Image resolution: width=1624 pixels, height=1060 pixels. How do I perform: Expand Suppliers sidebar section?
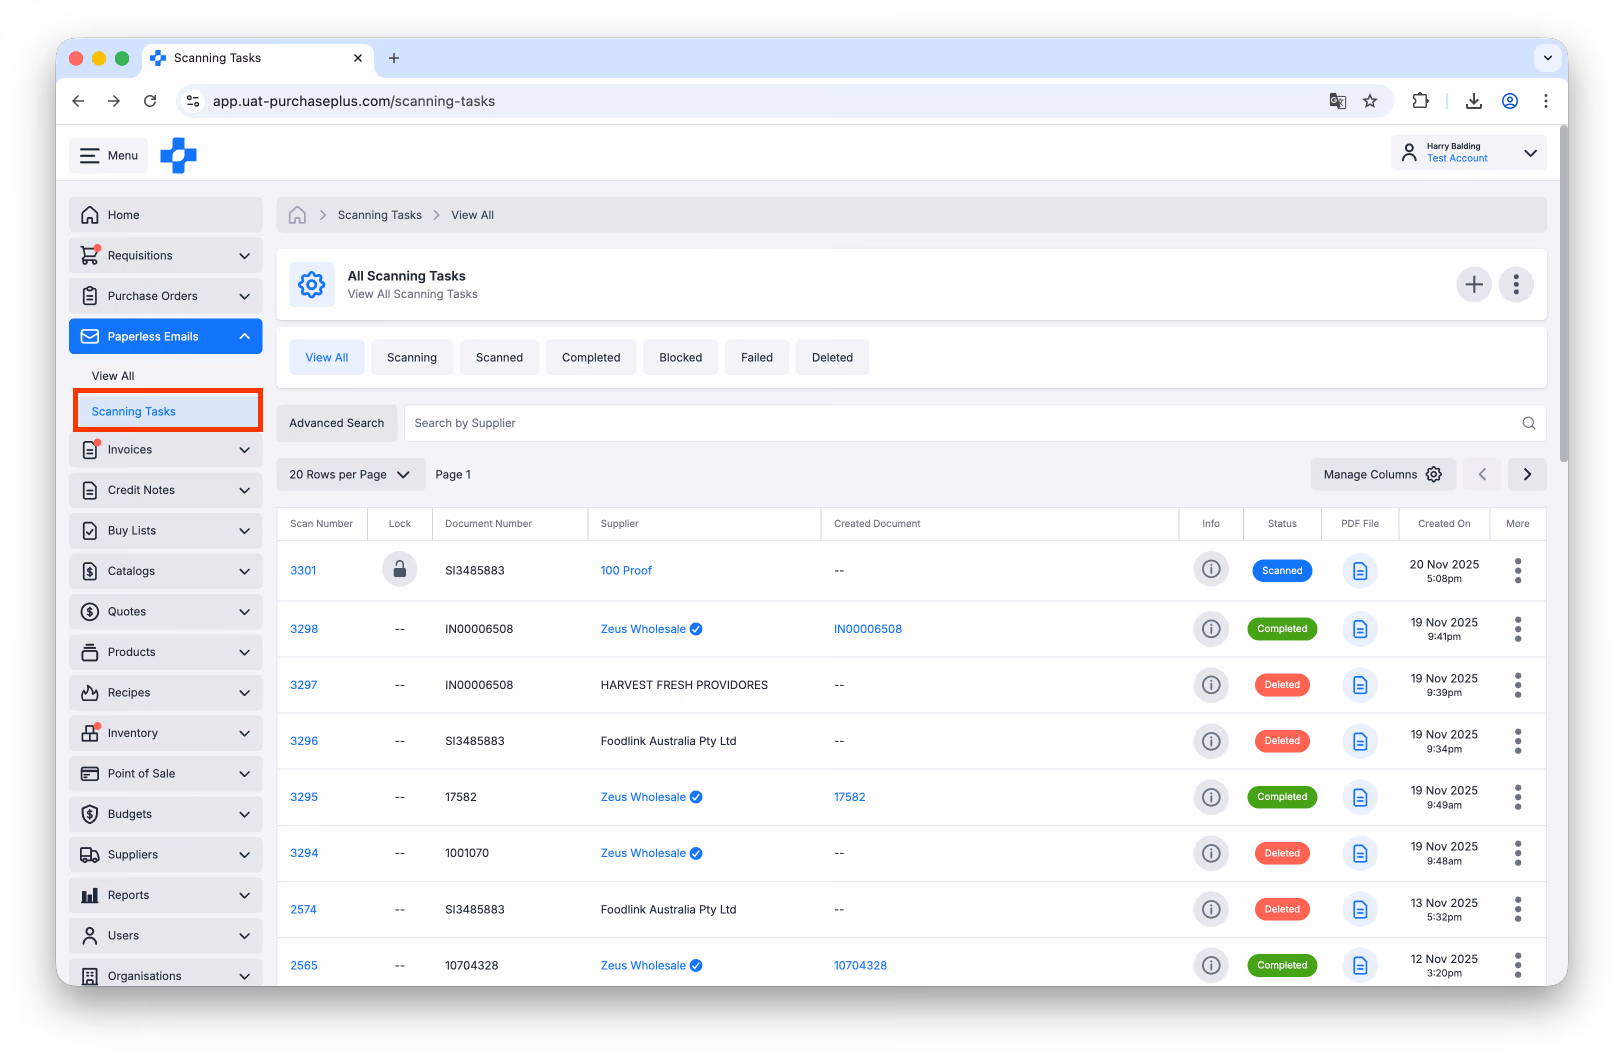[x=166, y=855]
